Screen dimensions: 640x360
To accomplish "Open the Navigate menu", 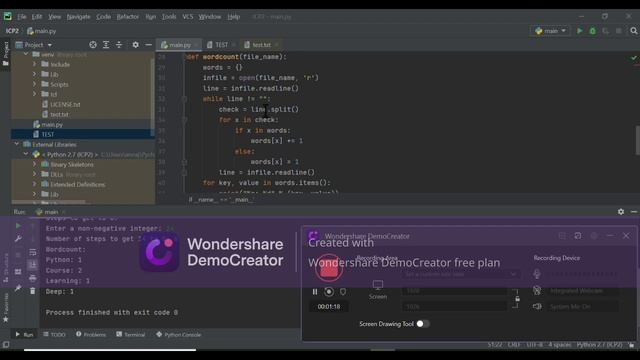I will click(78, 17).
